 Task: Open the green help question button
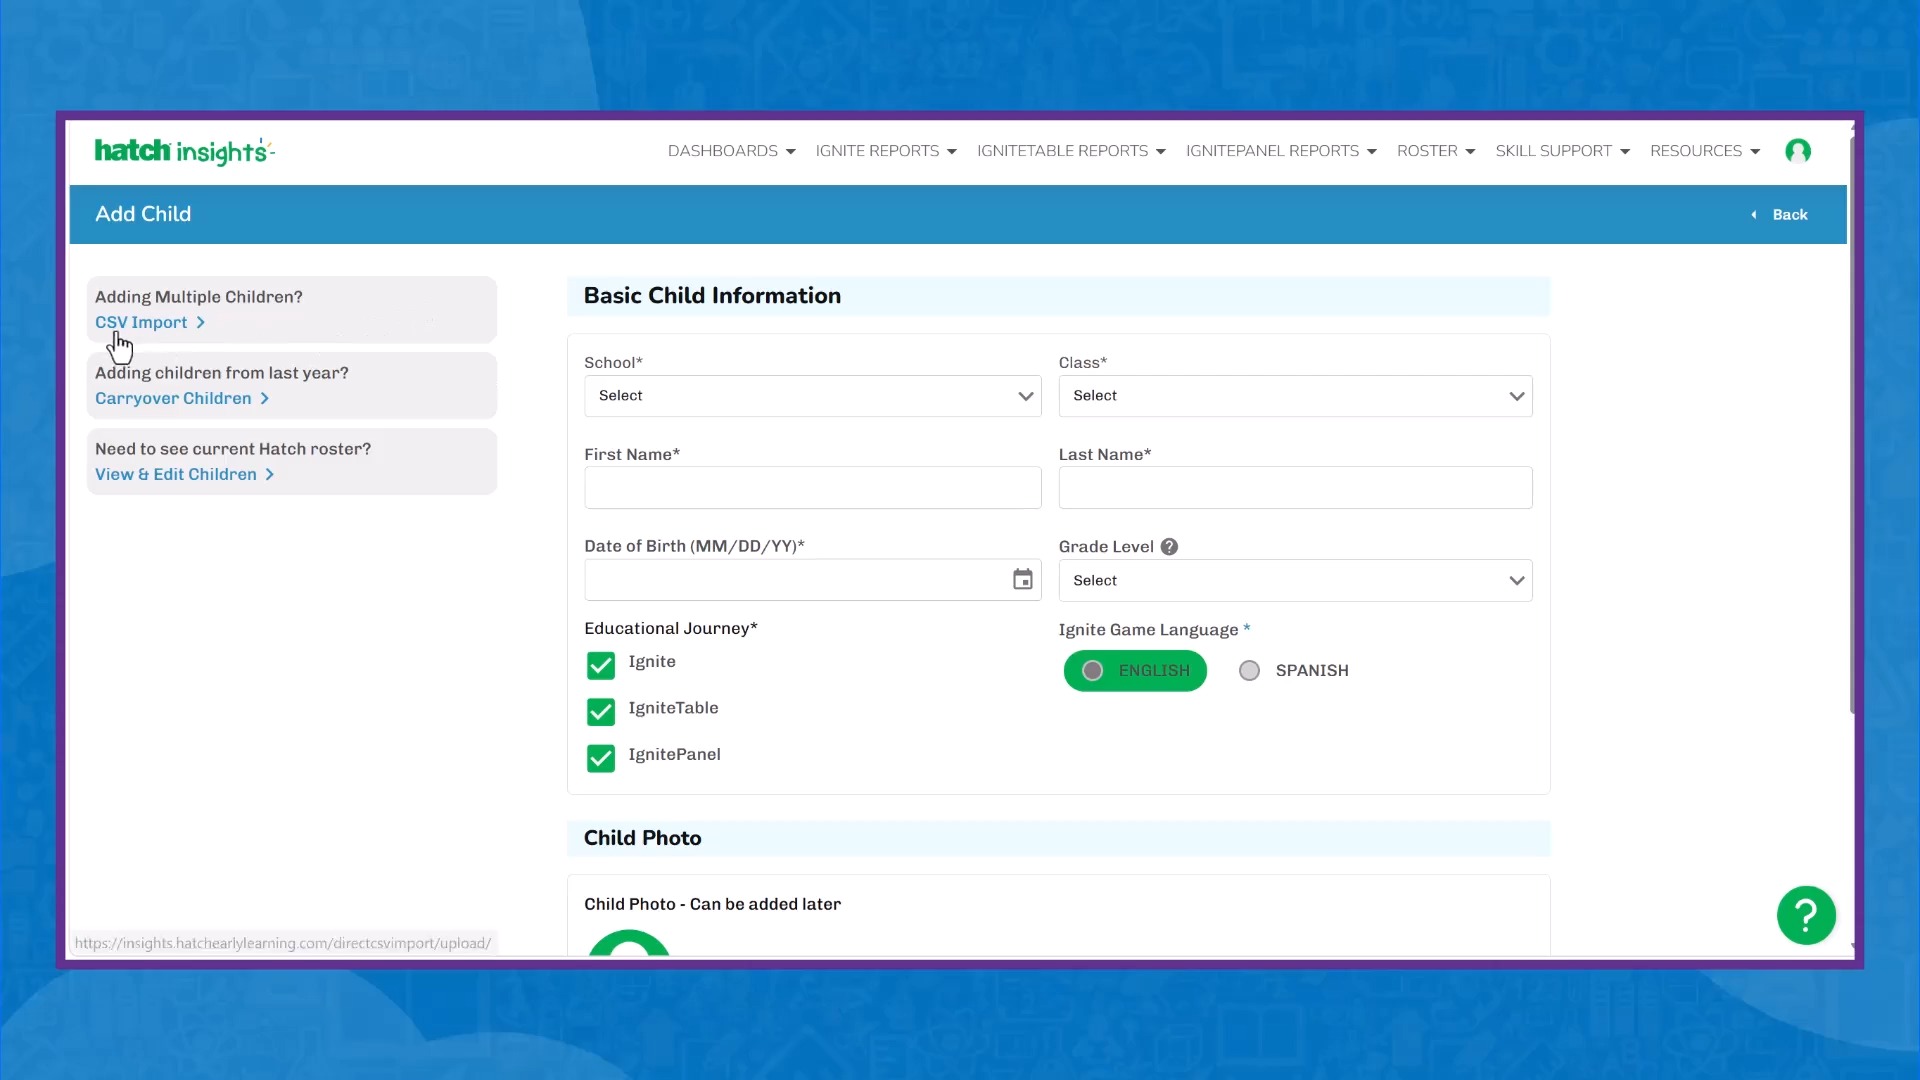[1806, 915]
